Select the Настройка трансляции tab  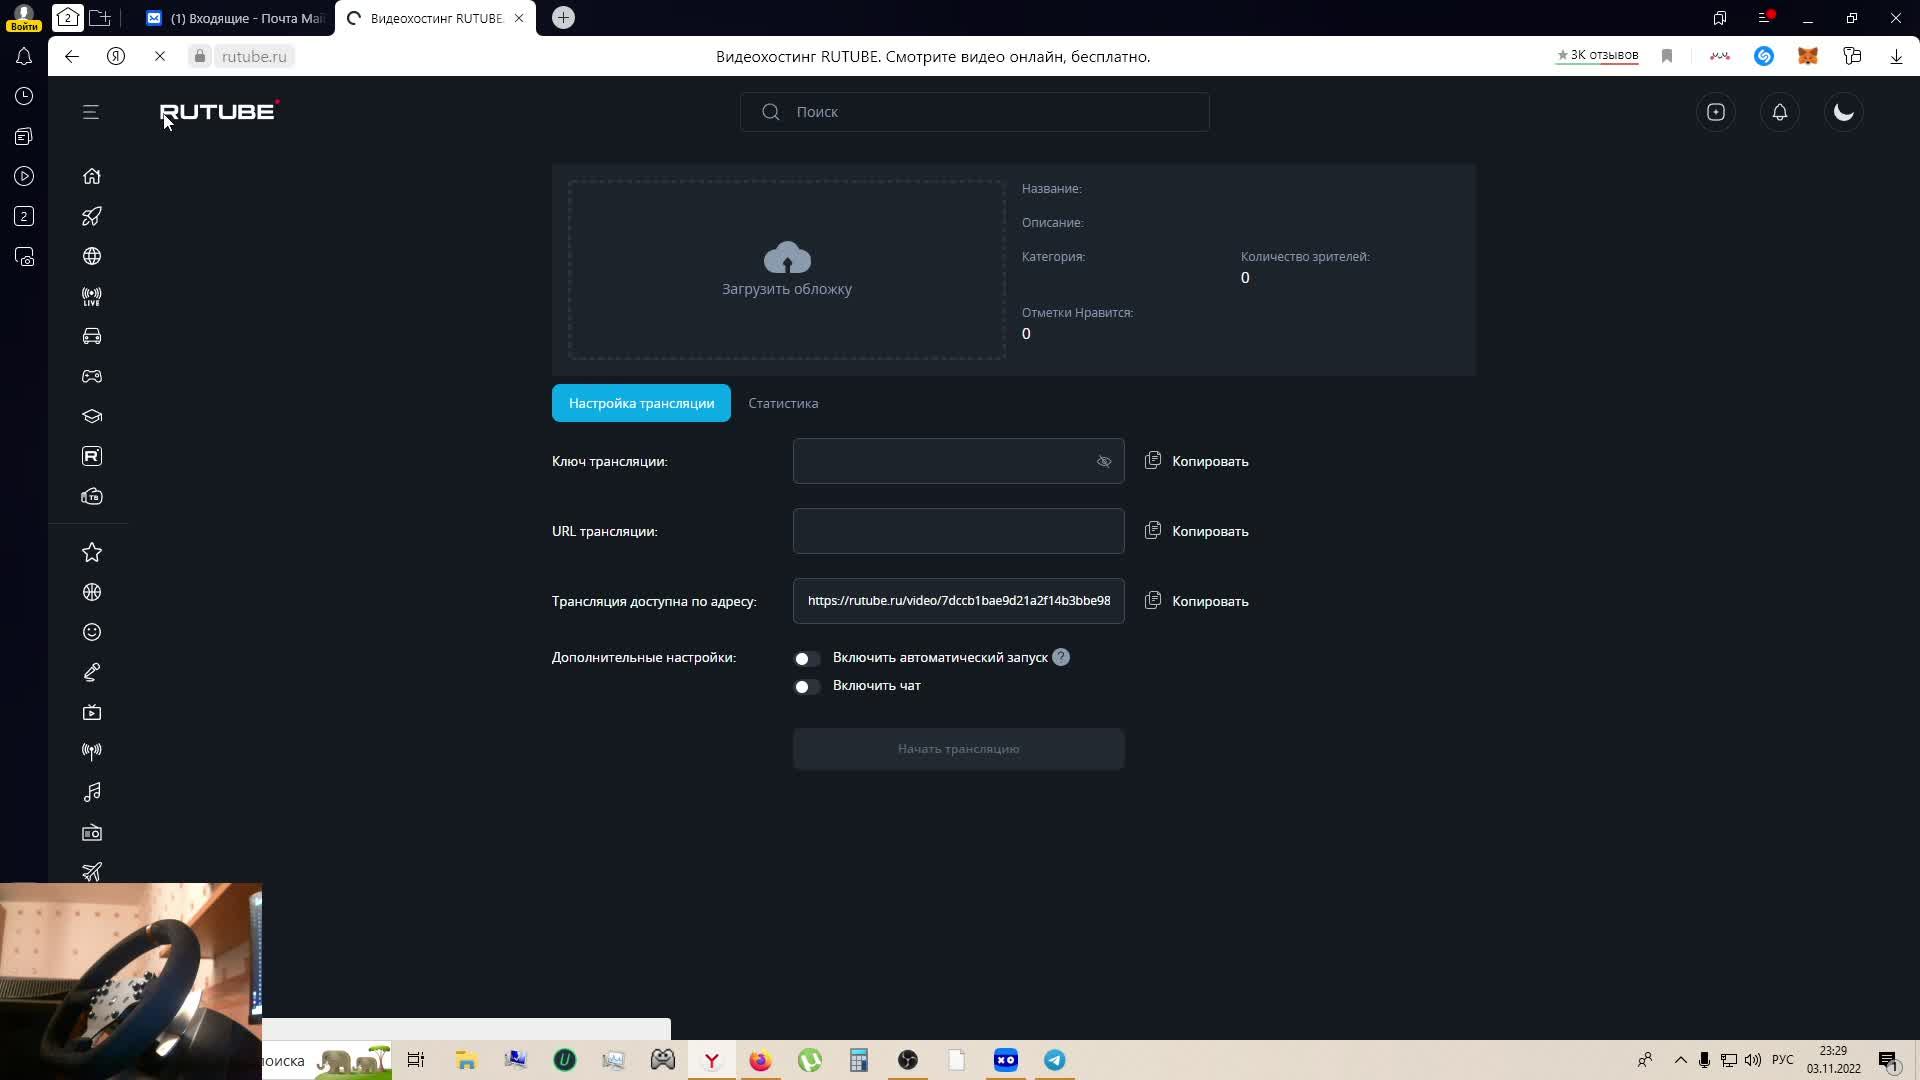click(641, 403)
